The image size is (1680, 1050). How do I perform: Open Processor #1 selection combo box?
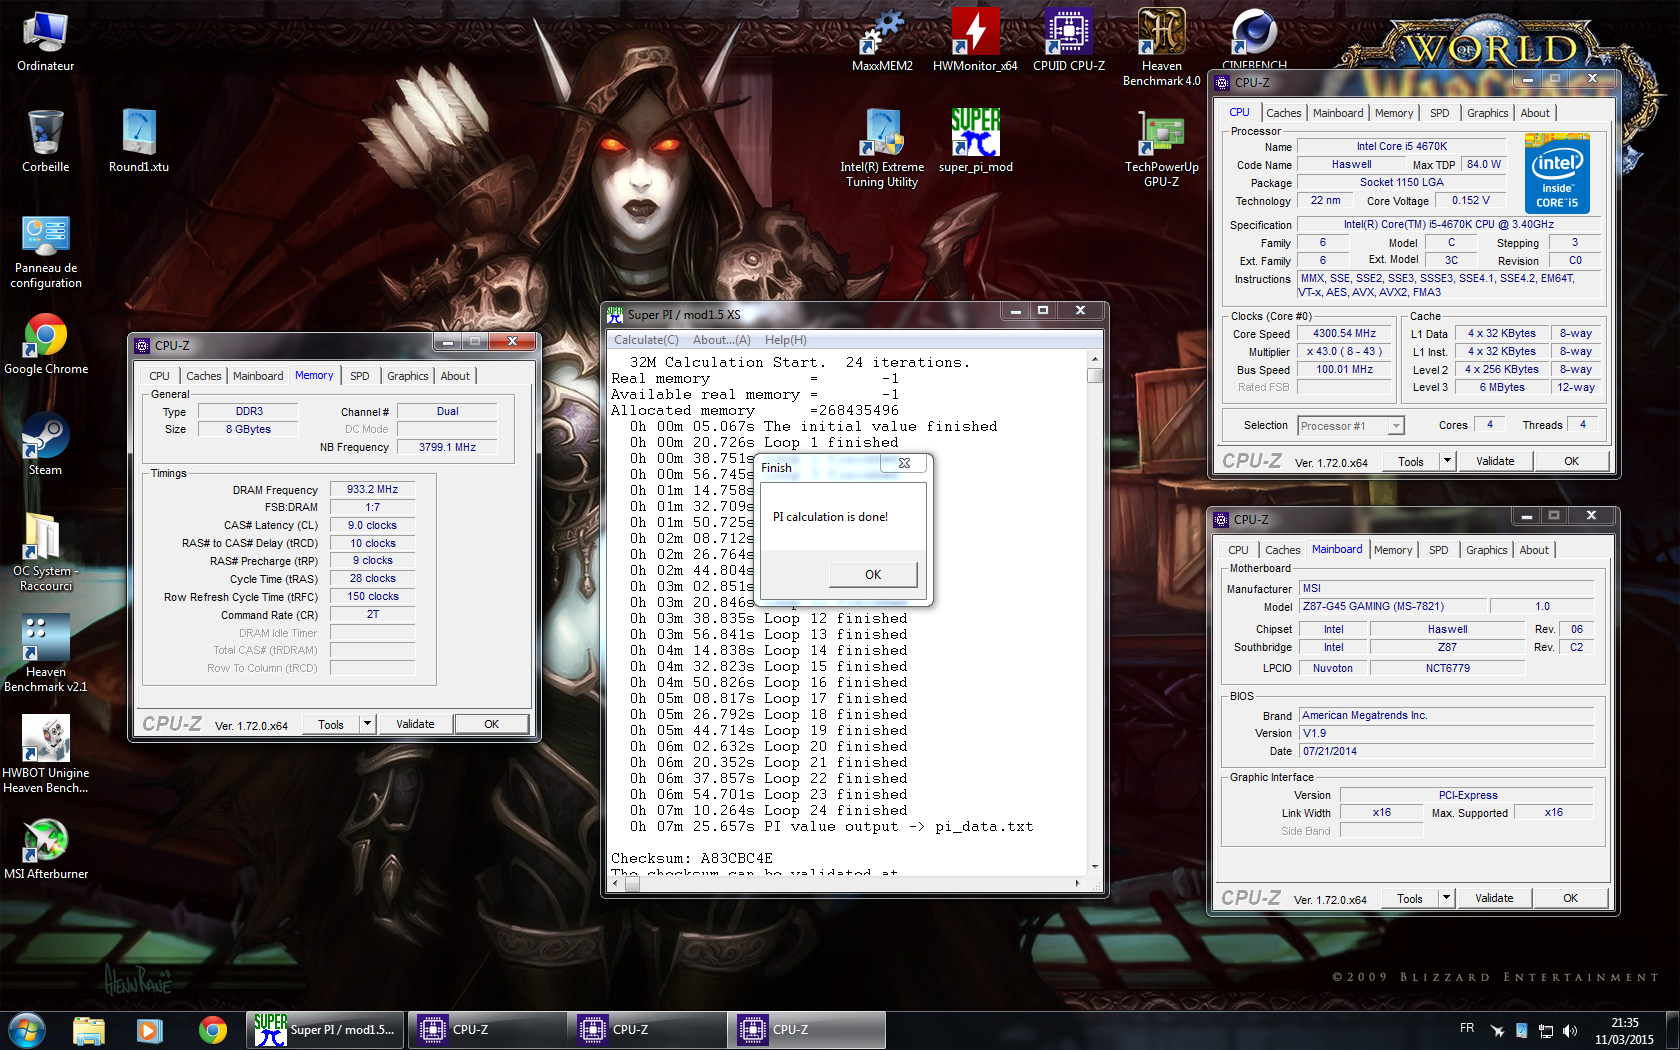point(1351,426)
